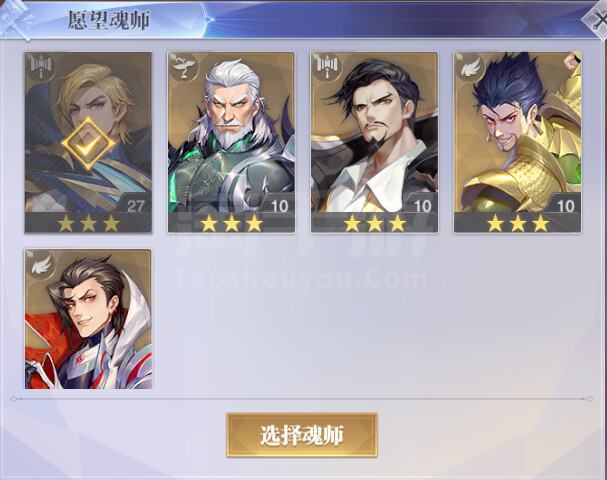The height and width of the screenshot is (480, 607).
Task: Select the gold-armored spiky-haired hero card
Action: (518, 142)
